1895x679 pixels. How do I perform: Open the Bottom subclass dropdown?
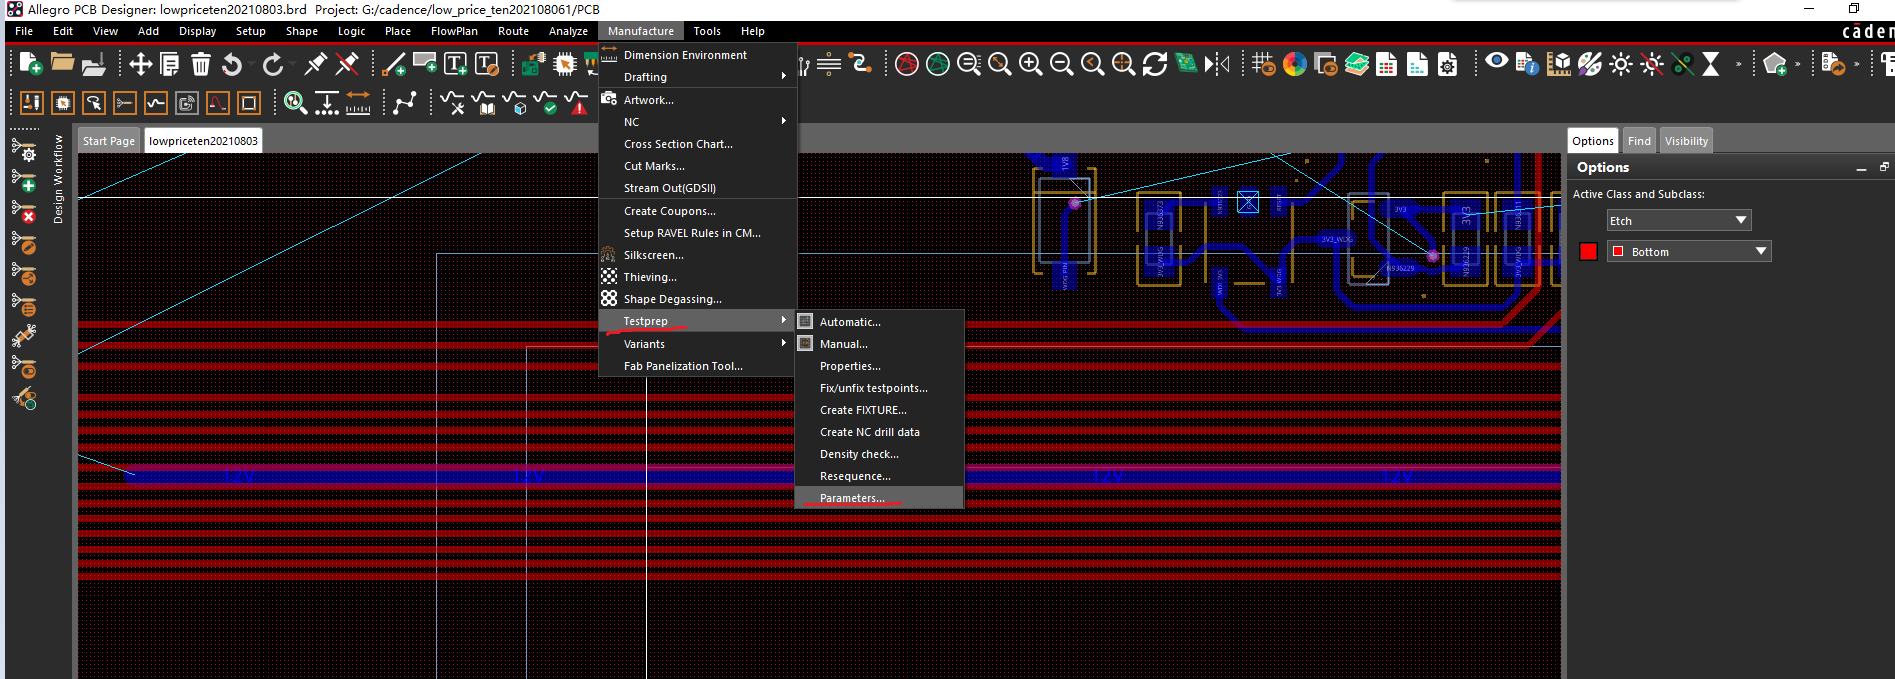point(1689,251)
